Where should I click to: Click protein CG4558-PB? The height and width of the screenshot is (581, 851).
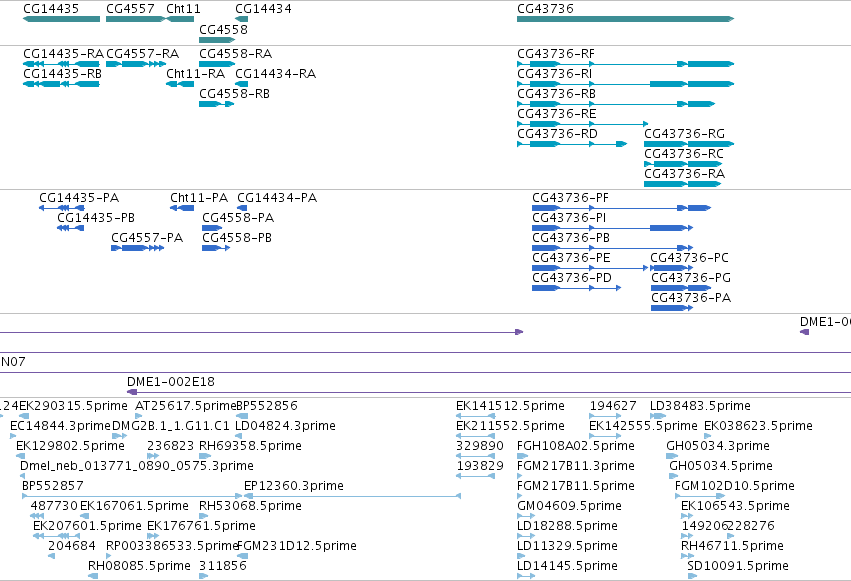(215, 248)
